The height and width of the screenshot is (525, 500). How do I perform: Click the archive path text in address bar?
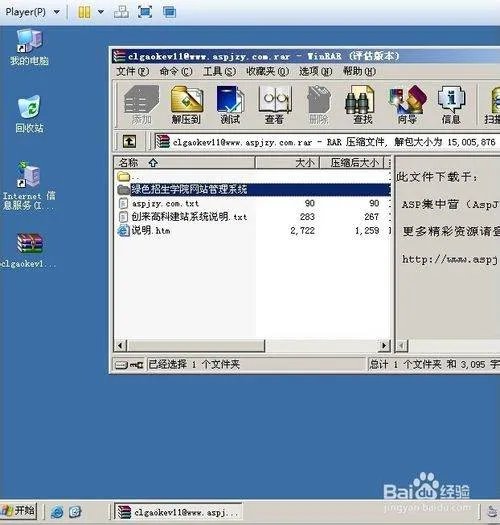pyautogui.click(x=334, y=142)
